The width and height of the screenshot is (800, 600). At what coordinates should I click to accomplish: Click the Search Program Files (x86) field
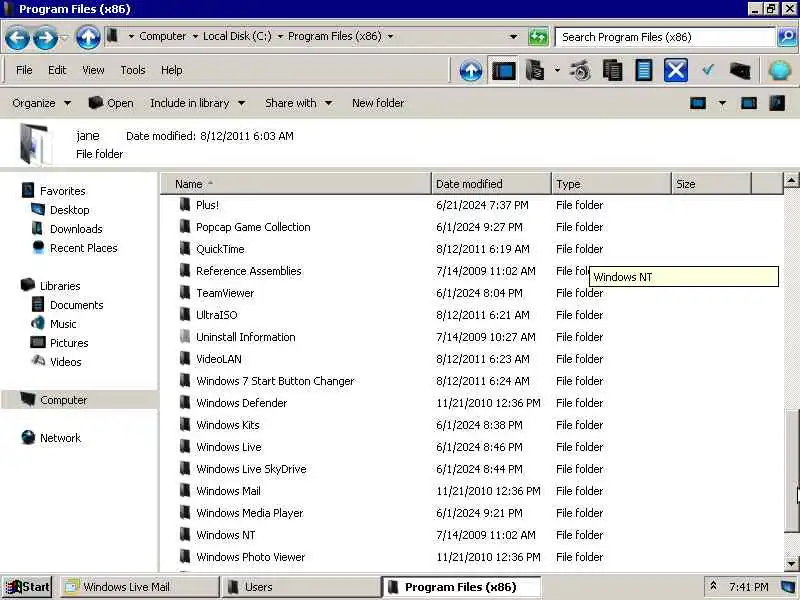665,37
